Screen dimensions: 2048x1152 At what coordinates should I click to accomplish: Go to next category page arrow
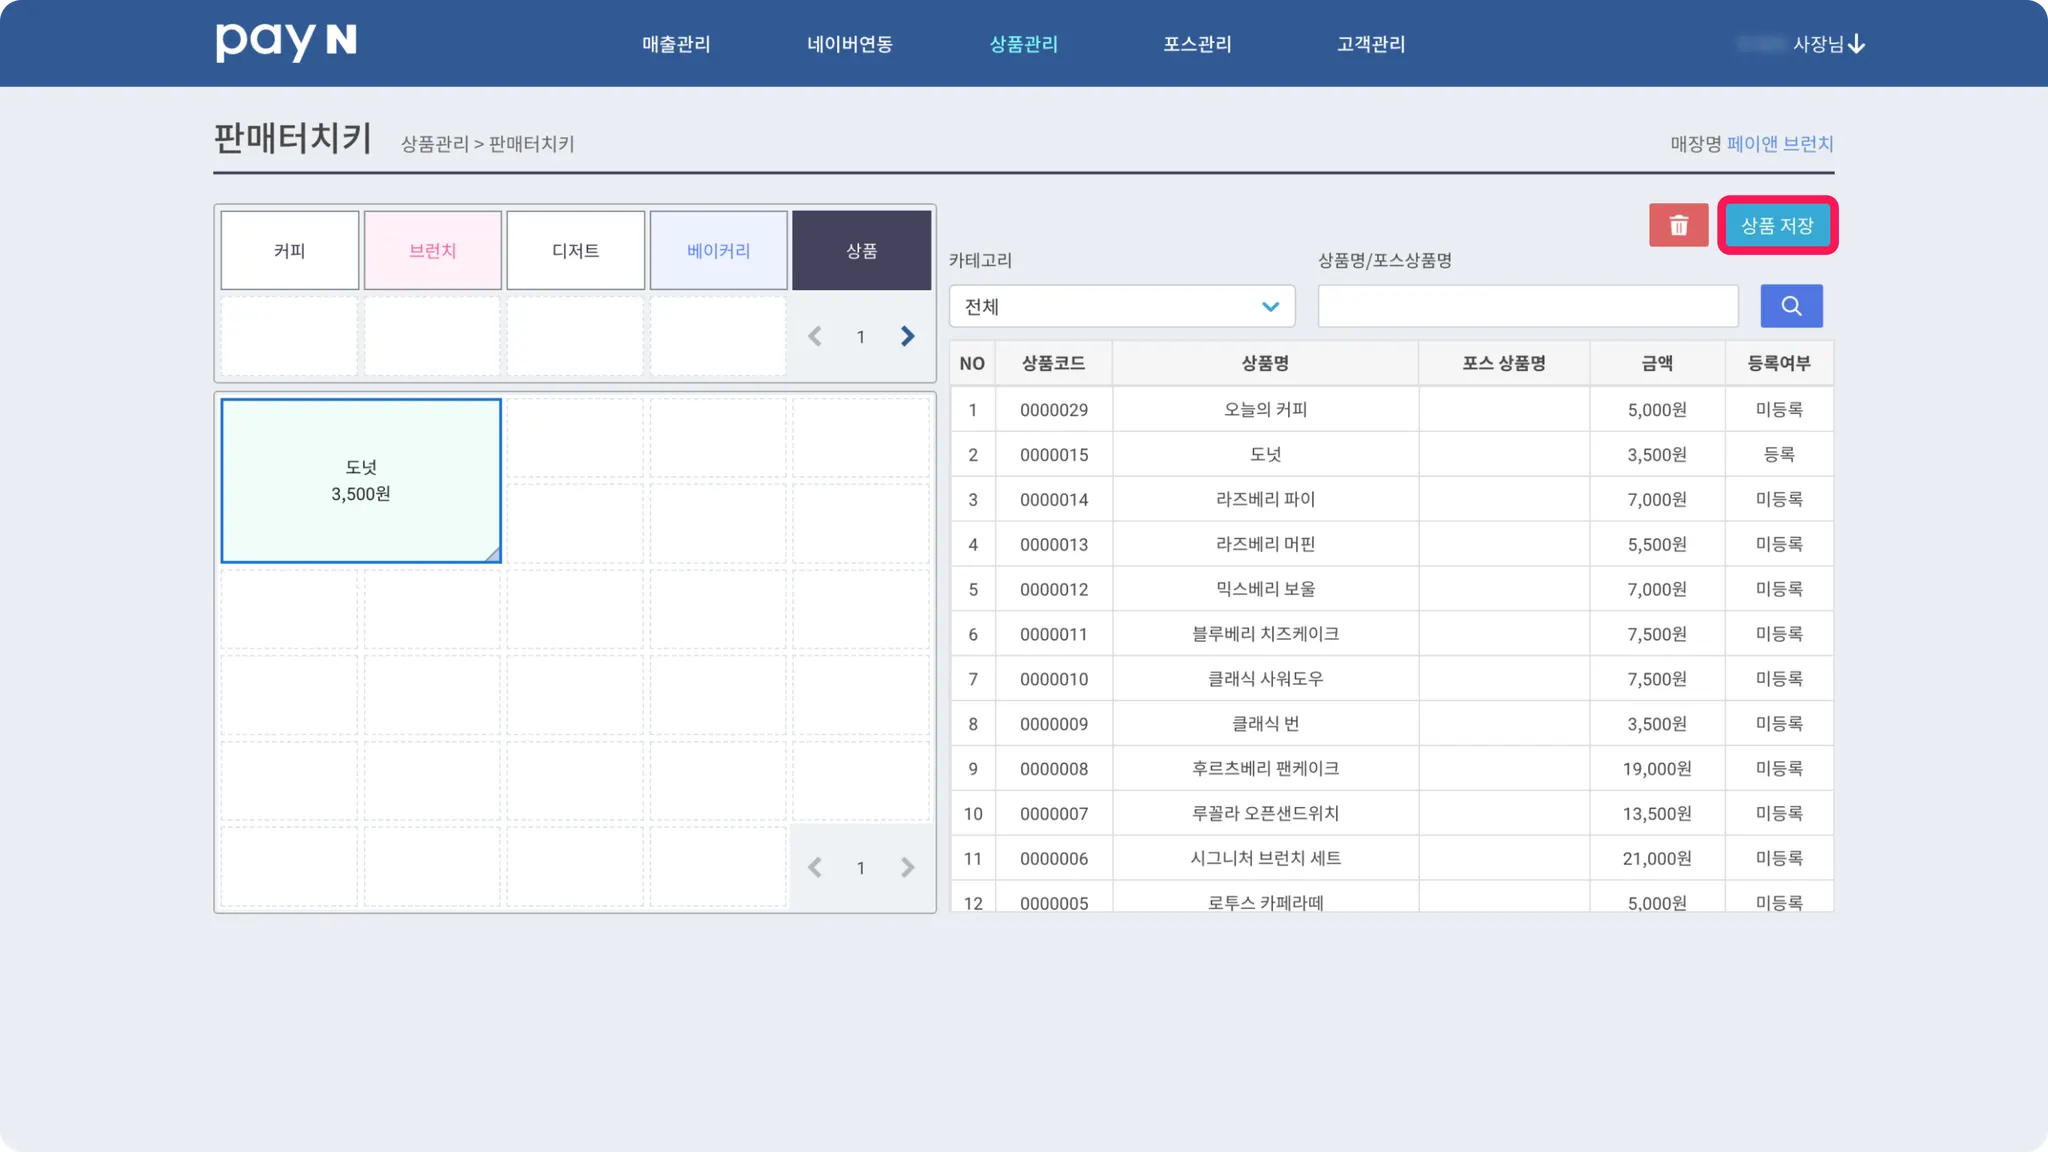pyautogui.click(x=907, y=337)
